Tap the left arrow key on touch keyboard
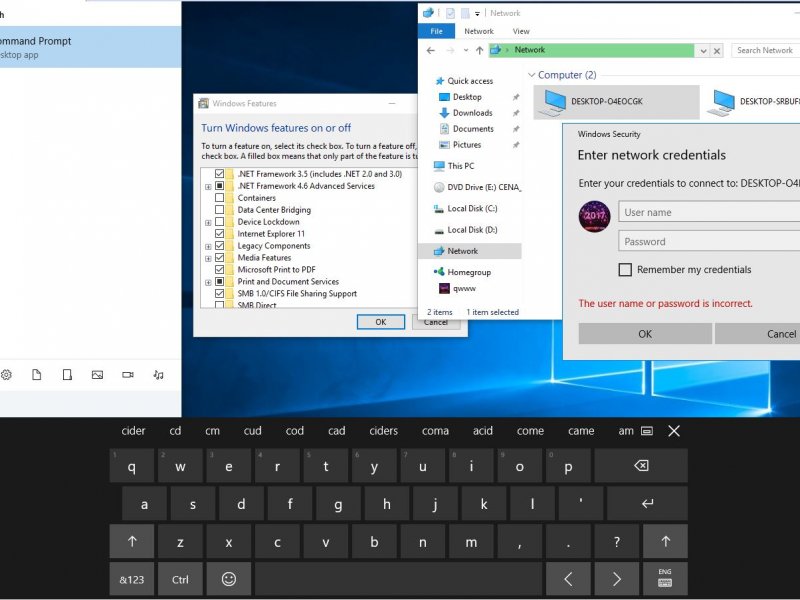Image resolution: width=800 pixels, height=600 pixels. (568, 579)
